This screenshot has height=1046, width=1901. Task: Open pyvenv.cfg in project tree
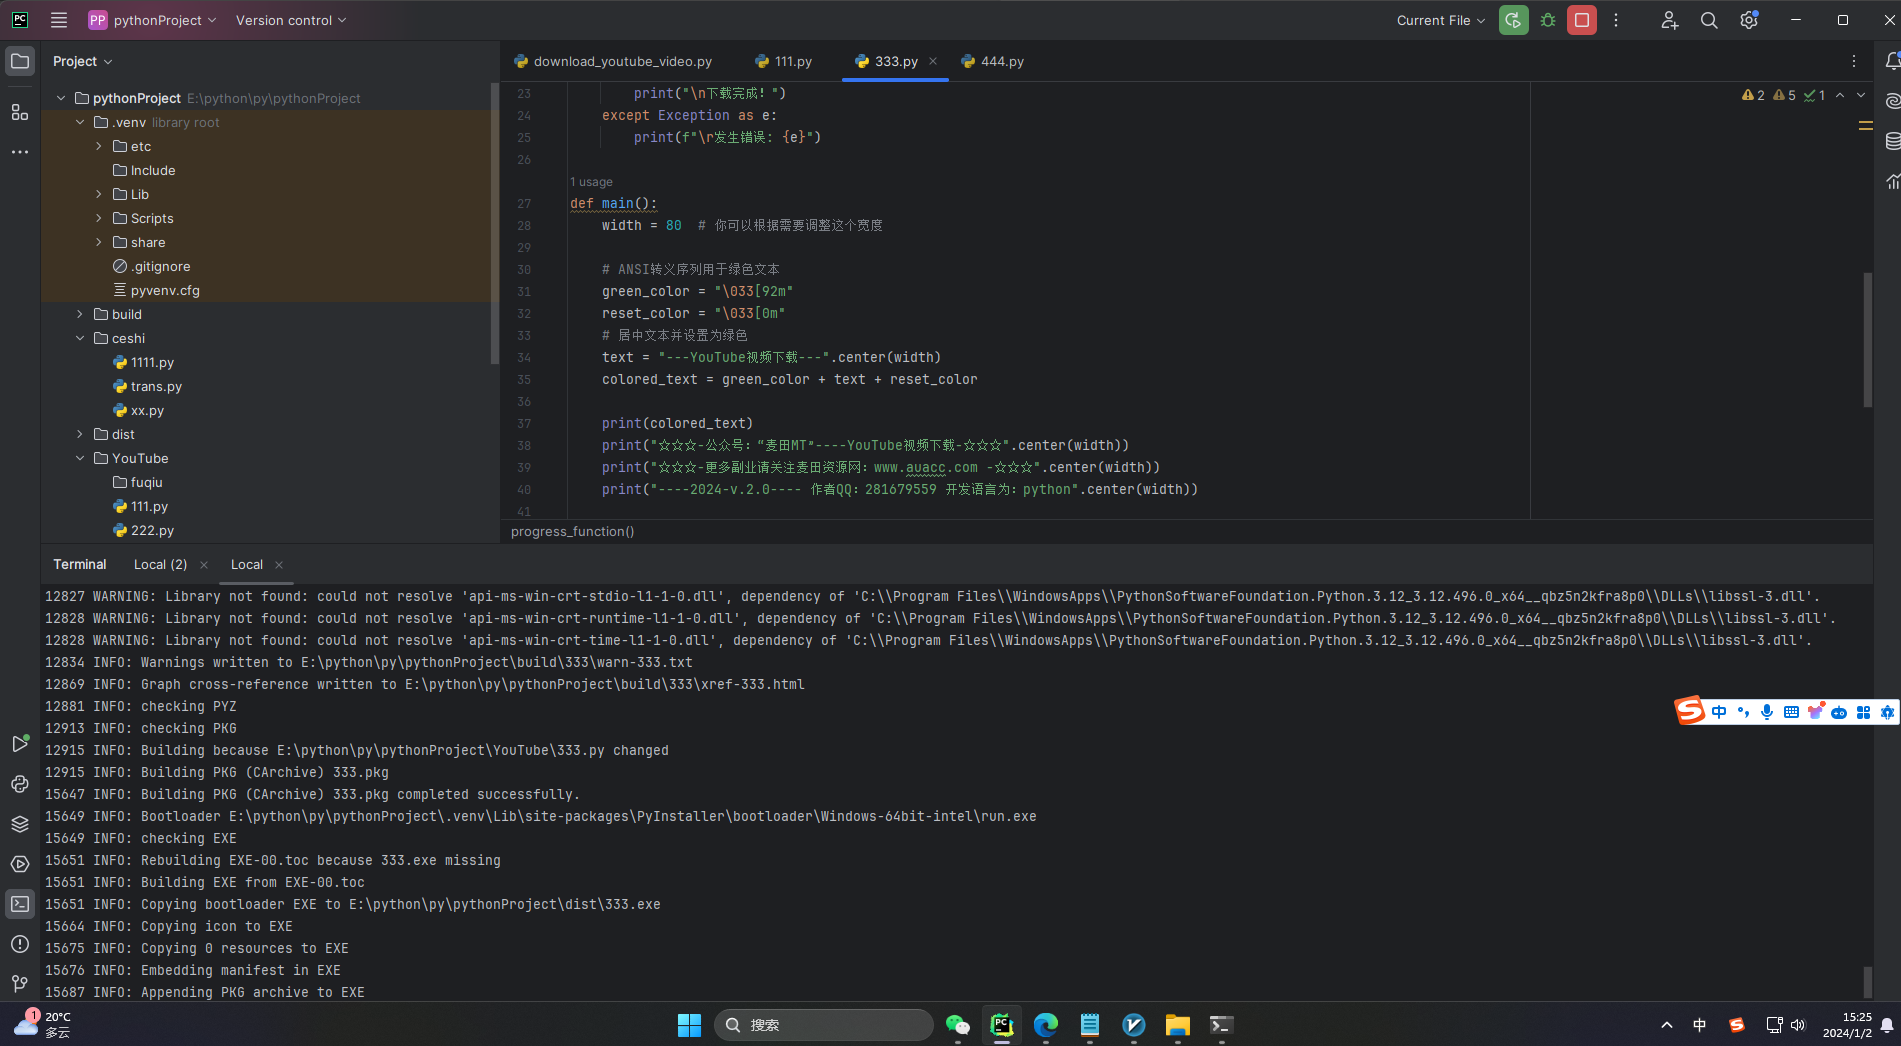pos(165,290)
